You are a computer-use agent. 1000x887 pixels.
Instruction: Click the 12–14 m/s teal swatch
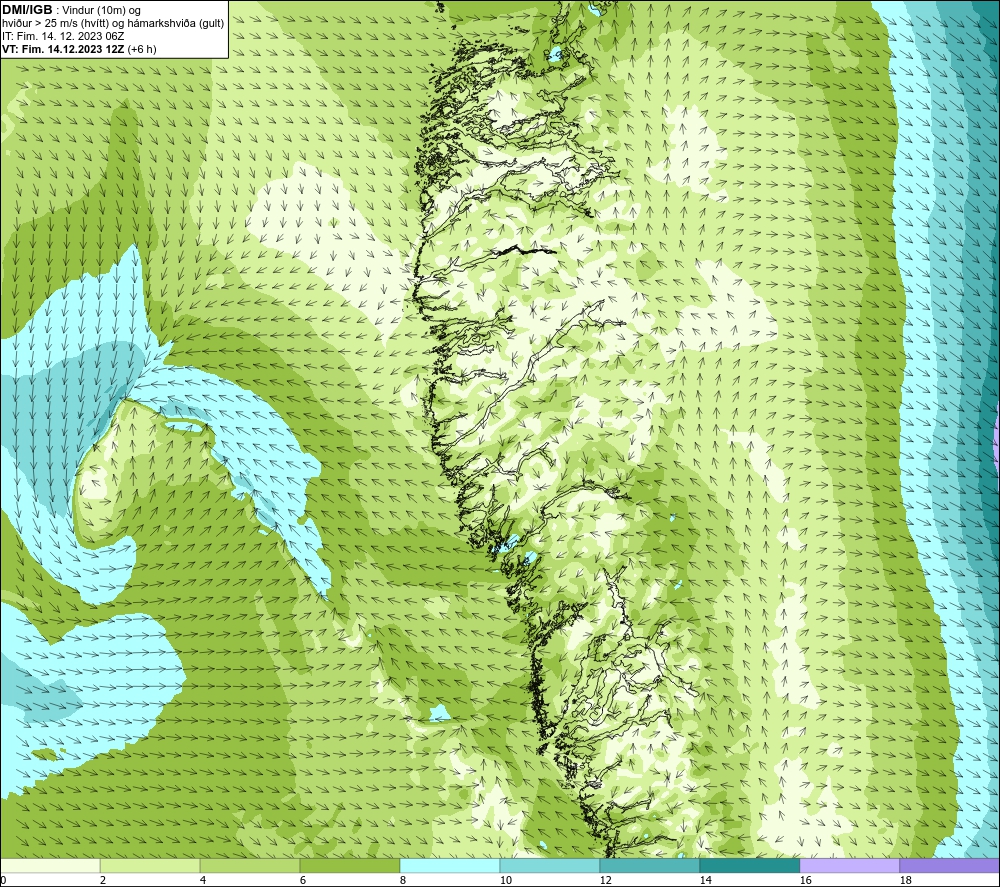(650, 865)
